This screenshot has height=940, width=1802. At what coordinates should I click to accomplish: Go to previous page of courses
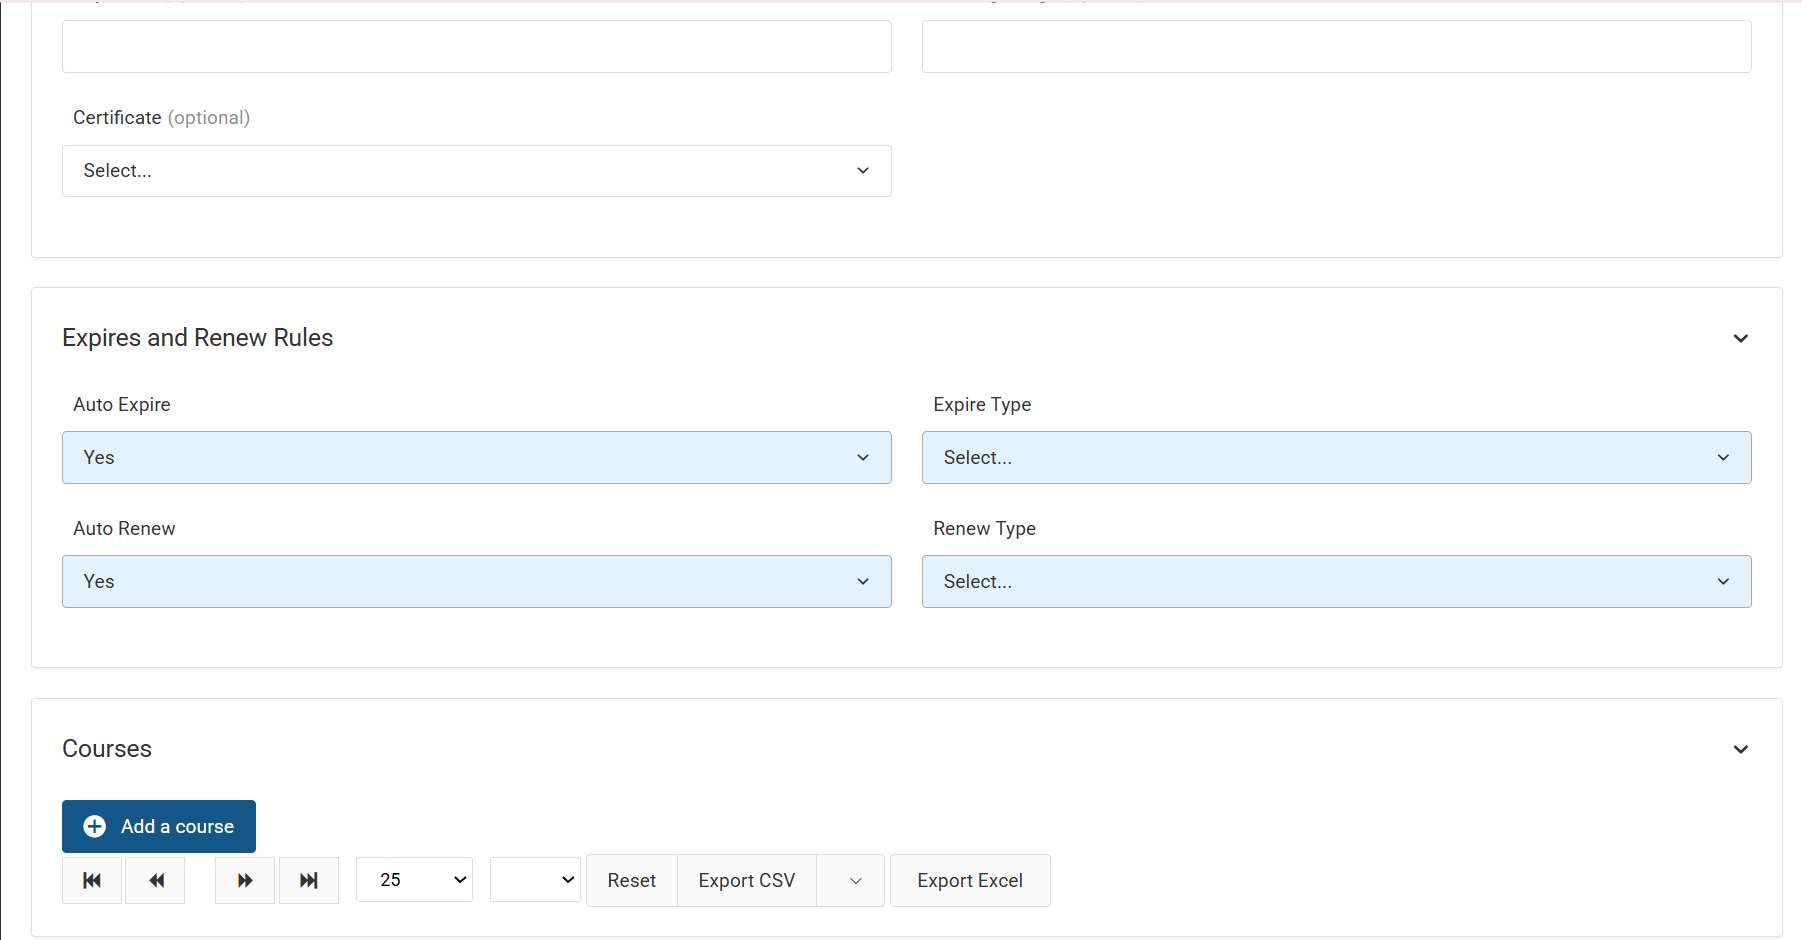pos(156,880)
